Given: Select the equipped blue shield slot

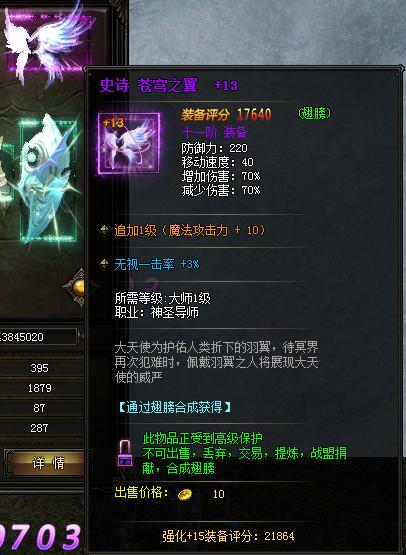Looking at the screenshot, I should tap(48, 181).
